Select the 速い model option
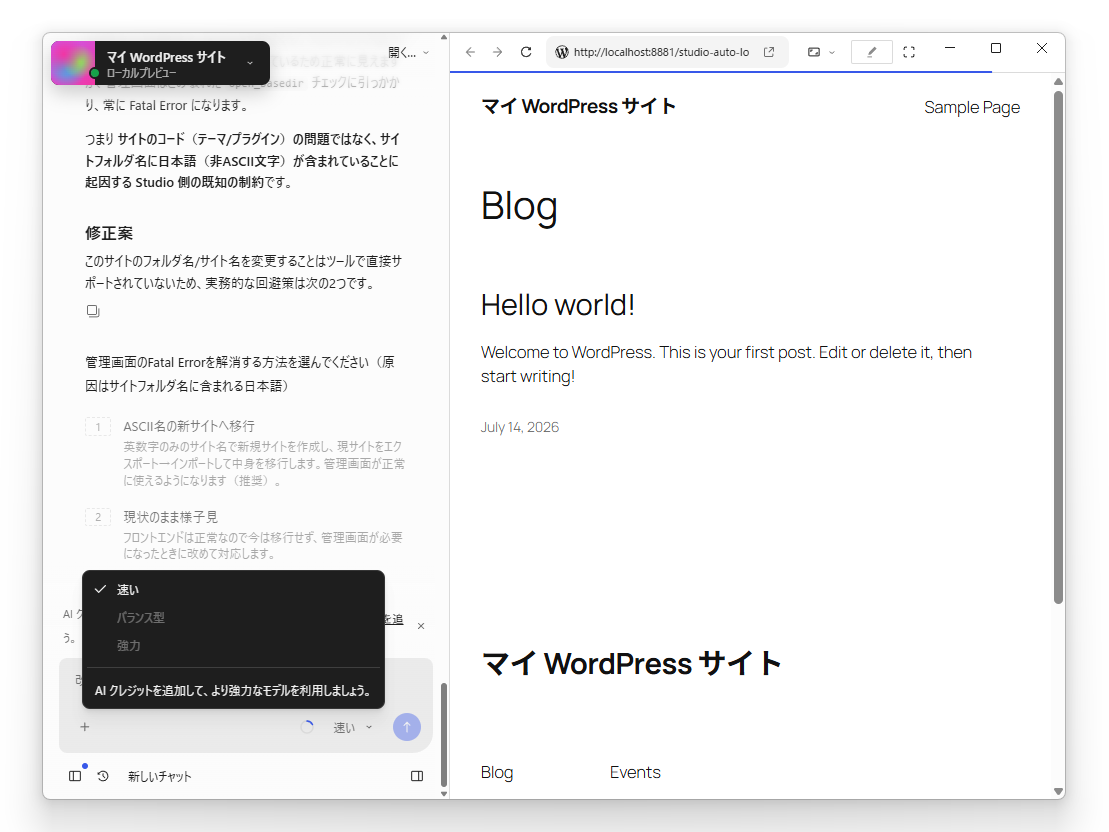Image resolution: width=1109 pixels, height=832 pixels. tap(233, 589)
